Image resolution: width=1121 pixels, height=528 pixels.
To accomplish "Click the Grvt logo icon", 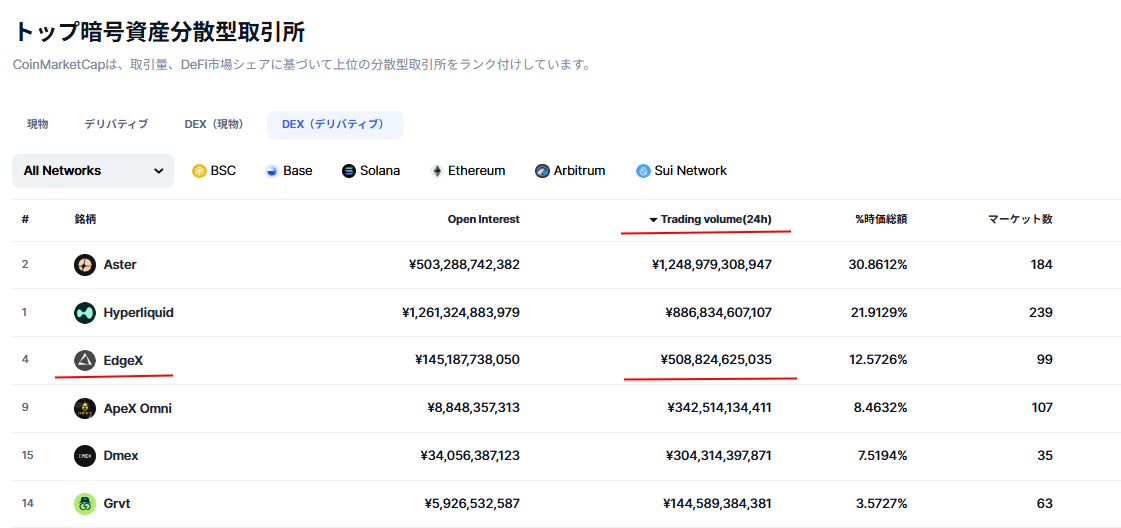I will (85, 504).
